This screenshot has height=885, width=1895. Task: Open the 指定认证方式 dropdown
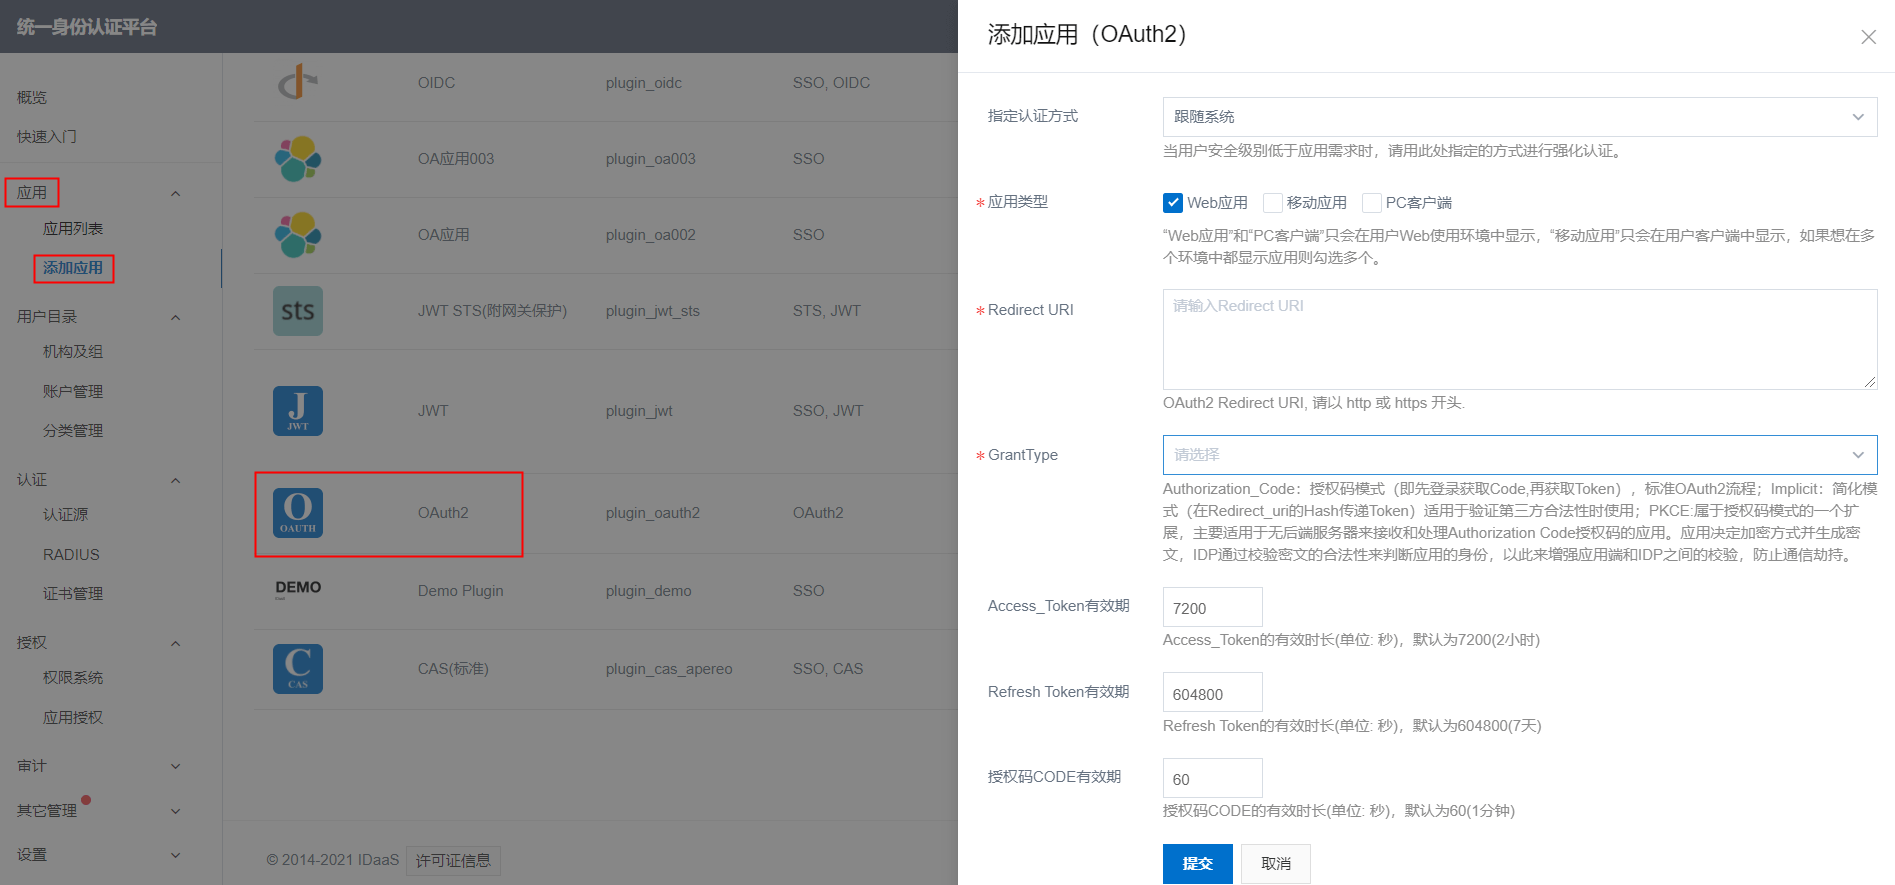click(1519, 117)
